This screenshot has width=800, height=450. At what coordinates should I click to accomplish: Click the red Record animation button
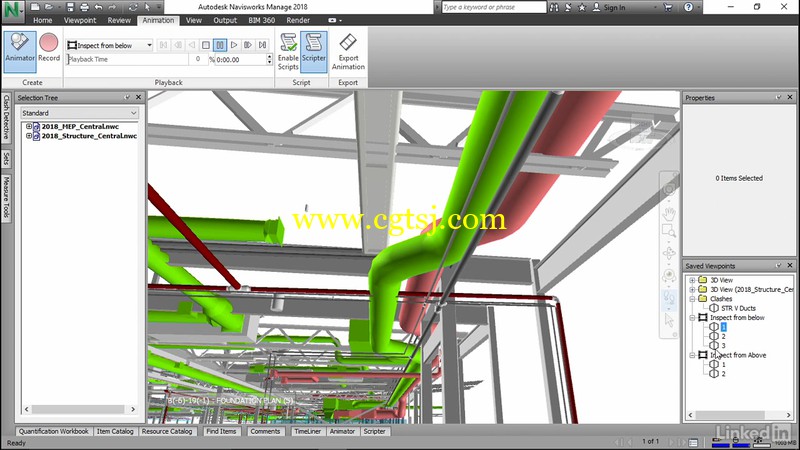(49, 48)
